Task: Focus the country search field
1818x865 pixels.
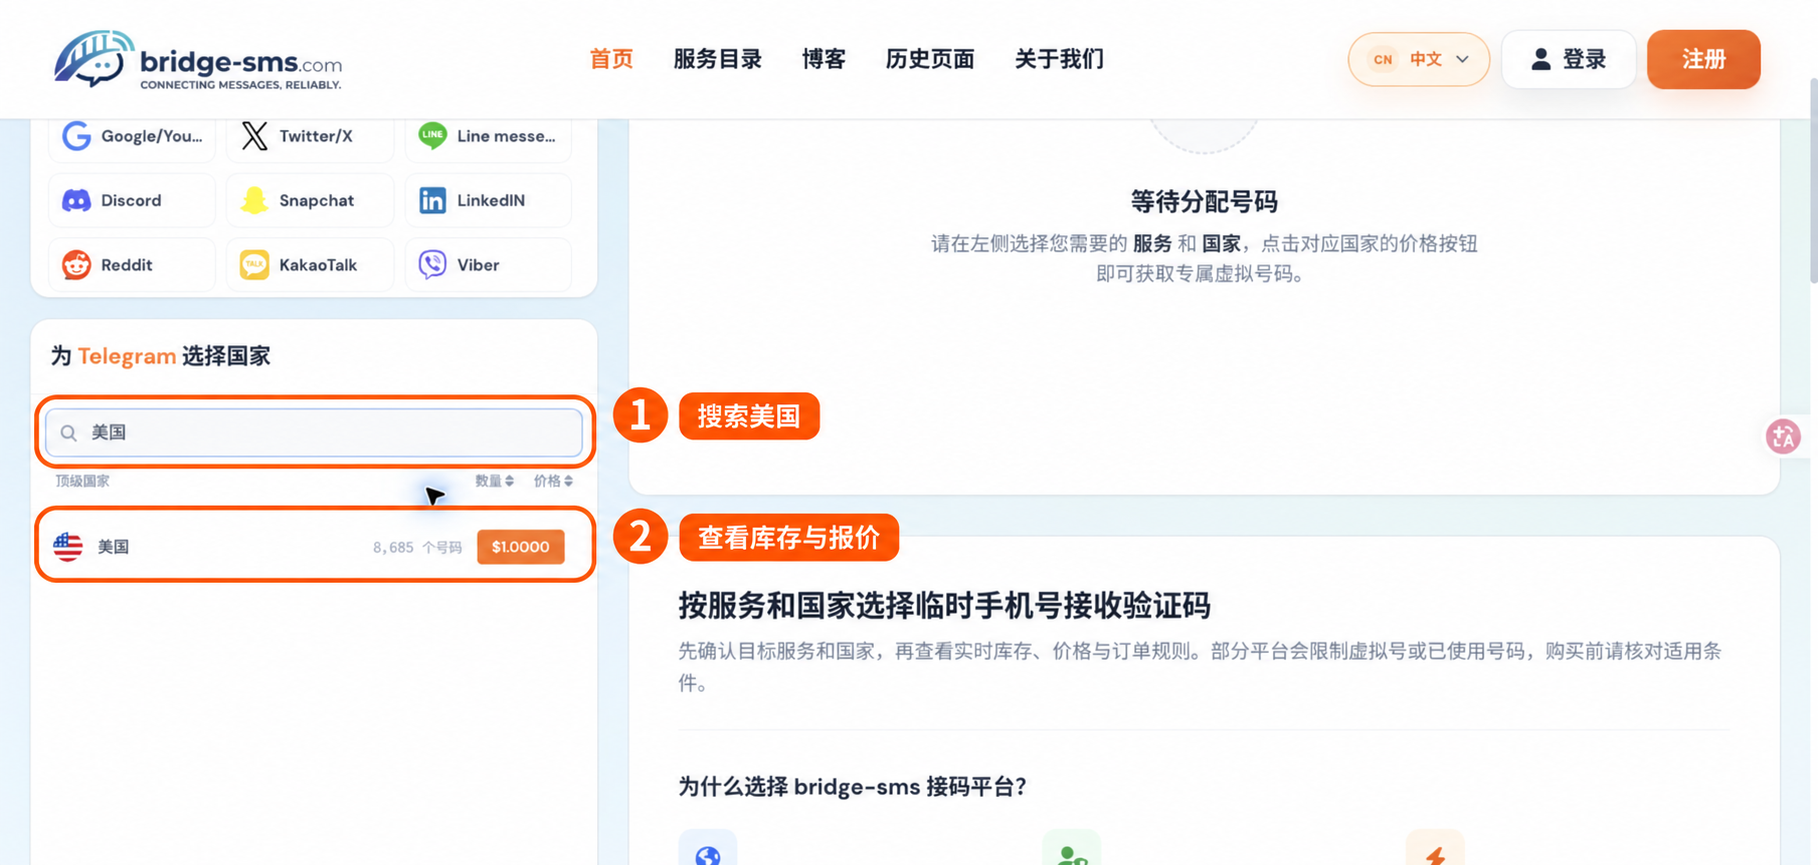Action: tap(314, 432)
